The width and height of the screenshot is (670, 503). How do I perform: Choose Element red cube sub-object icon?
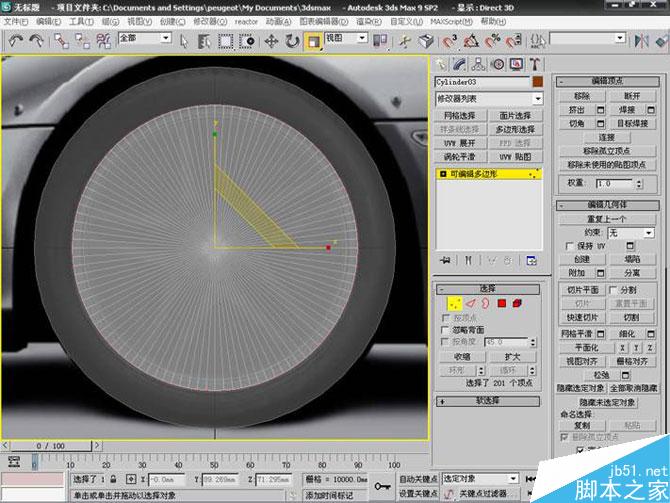[x=518, y=303]
